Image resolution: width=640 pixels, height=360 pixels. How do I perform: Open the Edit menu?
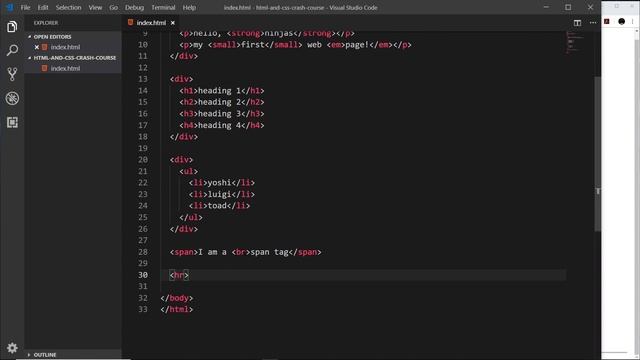click(x=43, y=7)
